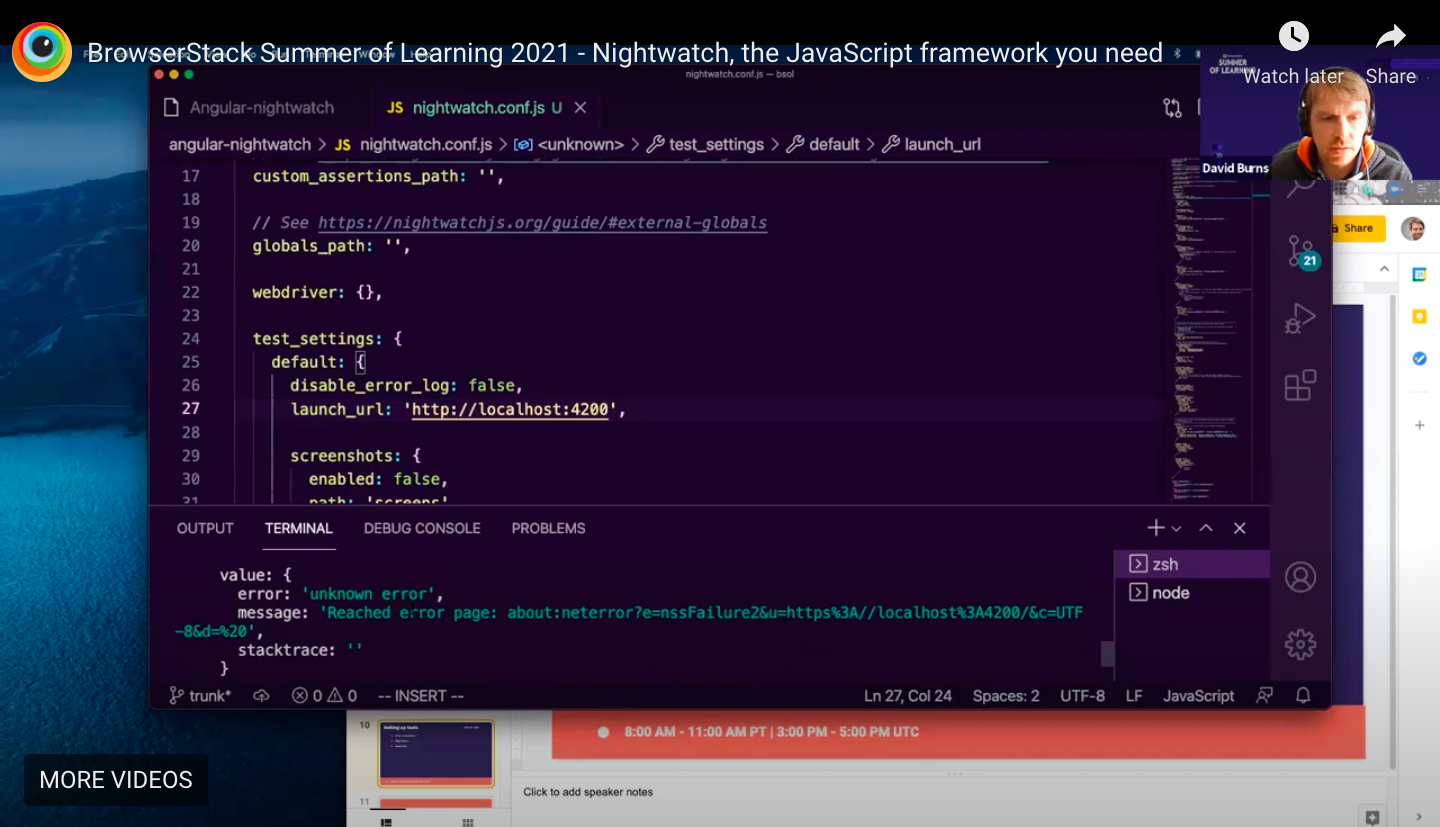Click the code minimap

click(x=1210, y=330)
